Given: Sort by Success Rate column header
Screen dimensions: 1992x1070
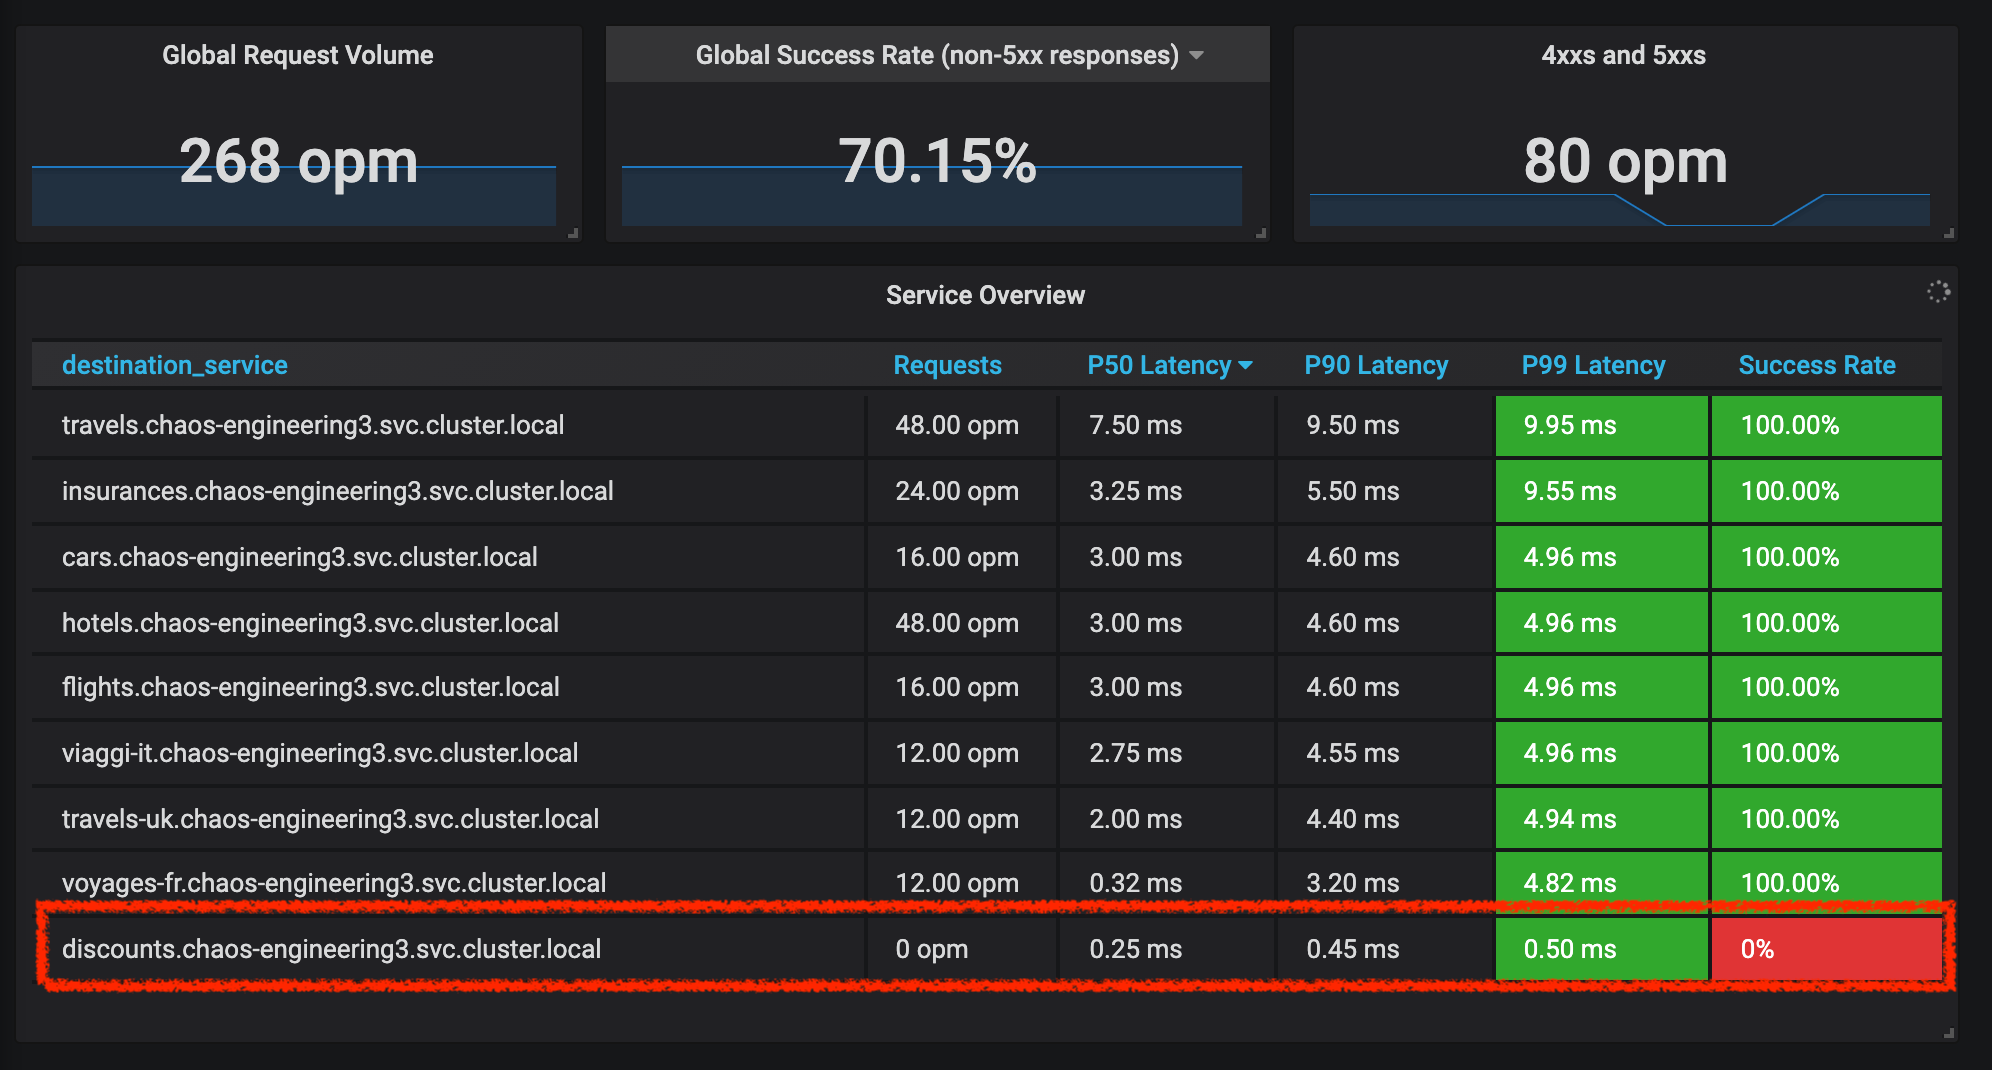Looking at the screenshot, I should (1817, 365).
